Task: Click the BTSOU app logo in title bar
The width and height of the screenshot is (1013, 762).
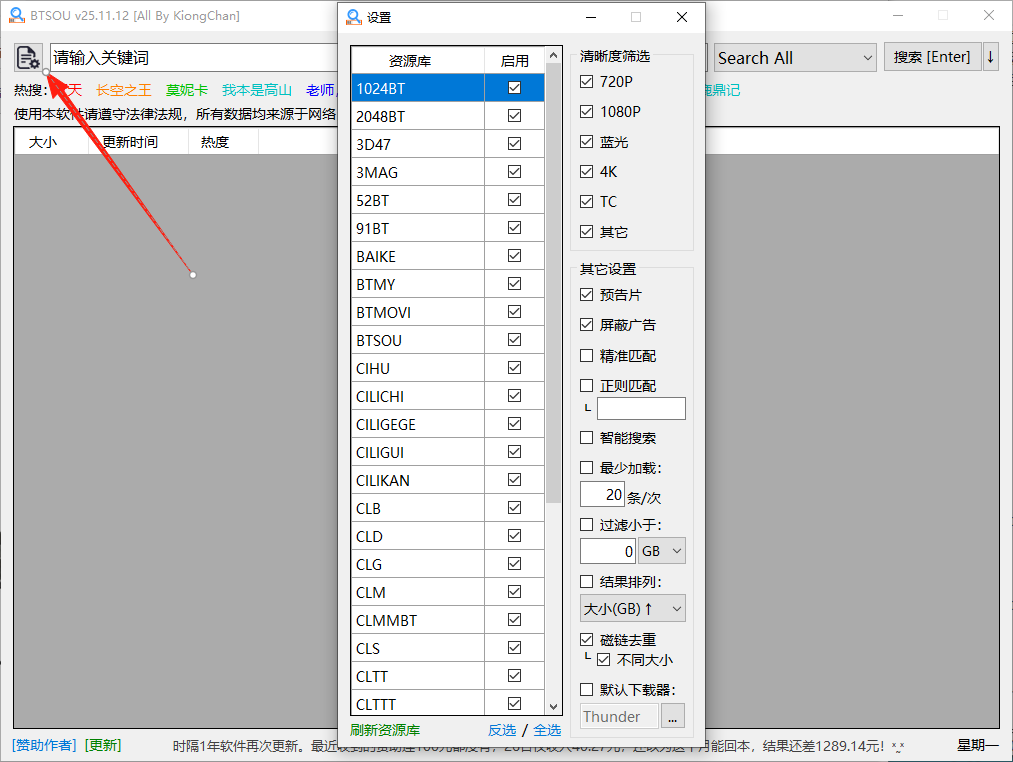Action: click(16, 16)
